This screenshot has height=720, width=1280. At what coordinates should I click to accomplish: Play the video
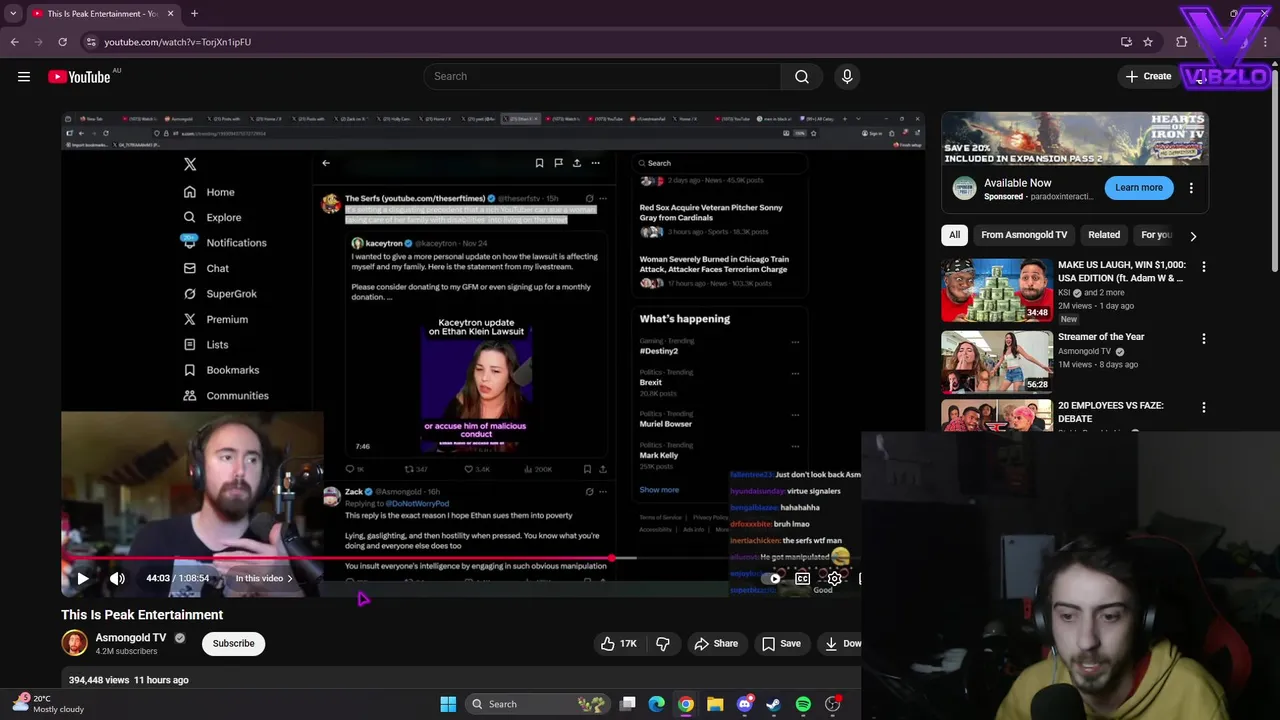pyautogui.click(x=83, y=578)
